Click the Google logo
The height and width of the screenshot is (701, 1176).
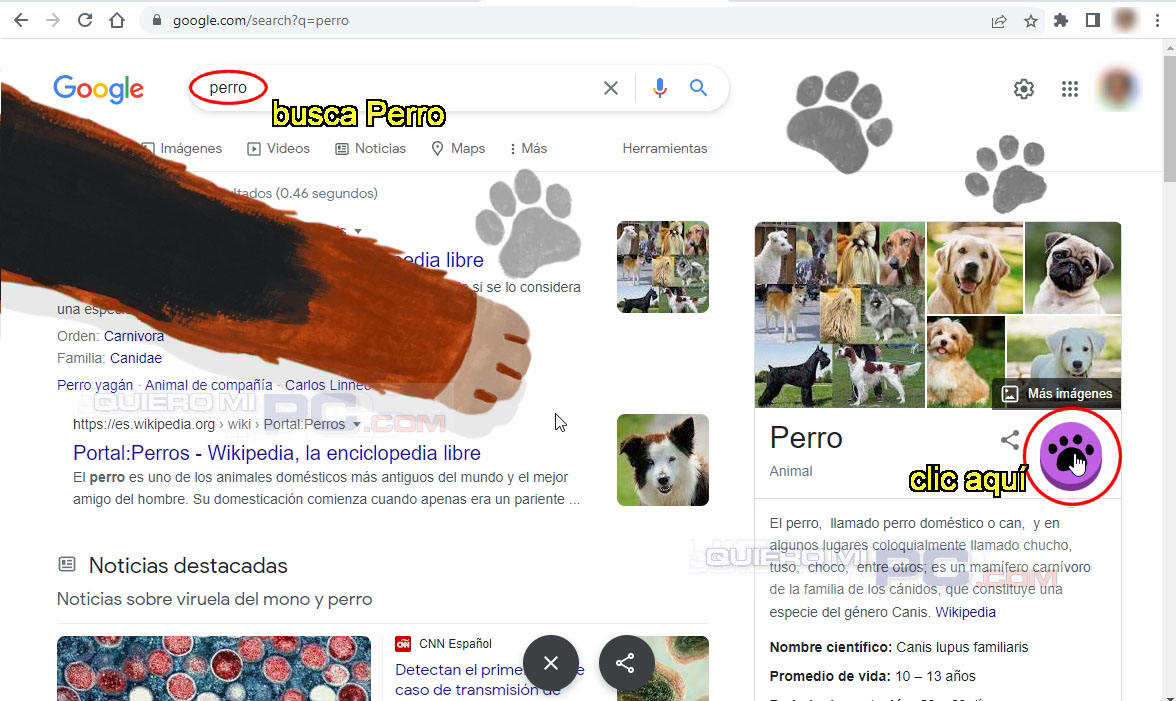[98, 89]
